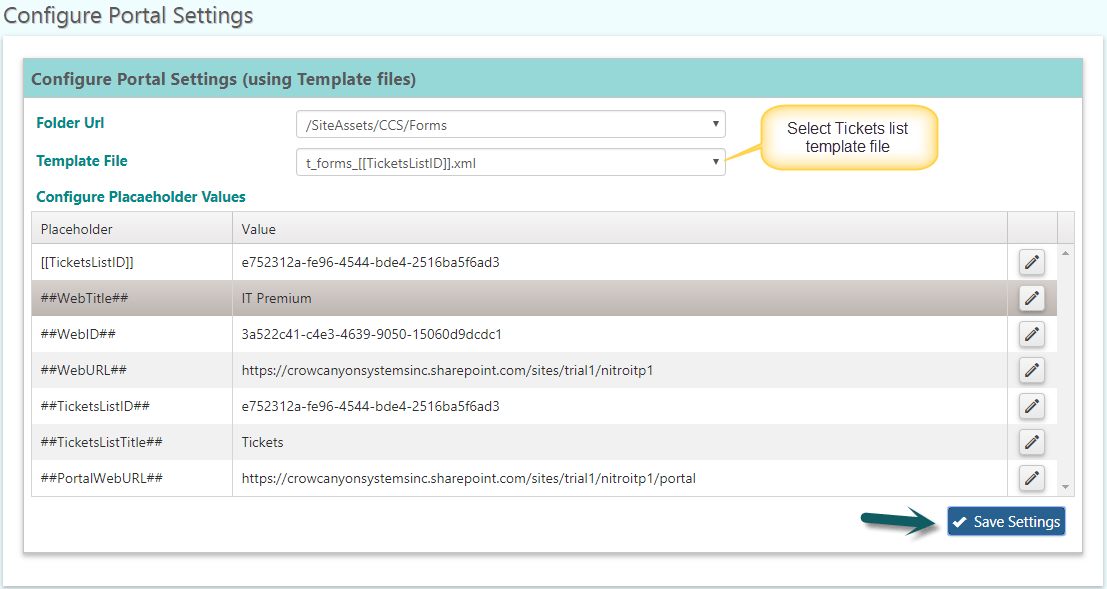The image size is (1107, 589).
Task: Open the Folder Url dropdown
Action: [510, 125]
